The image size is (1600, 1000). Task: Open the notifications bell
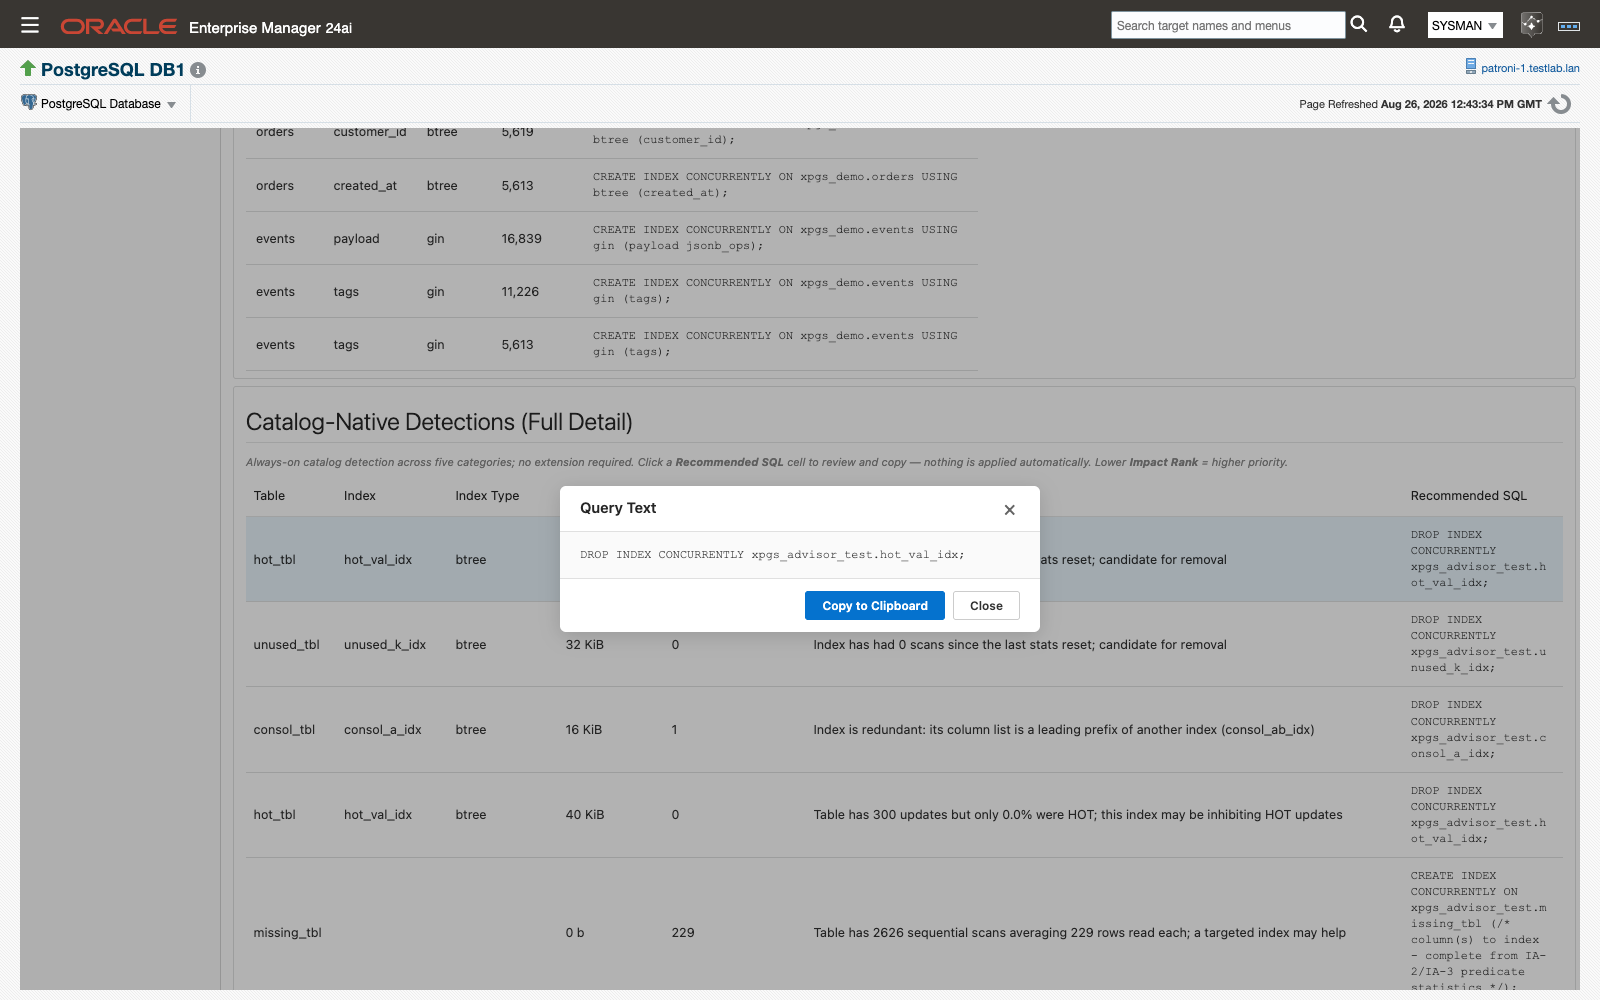pyautogui.click(x=1397, y=24)
